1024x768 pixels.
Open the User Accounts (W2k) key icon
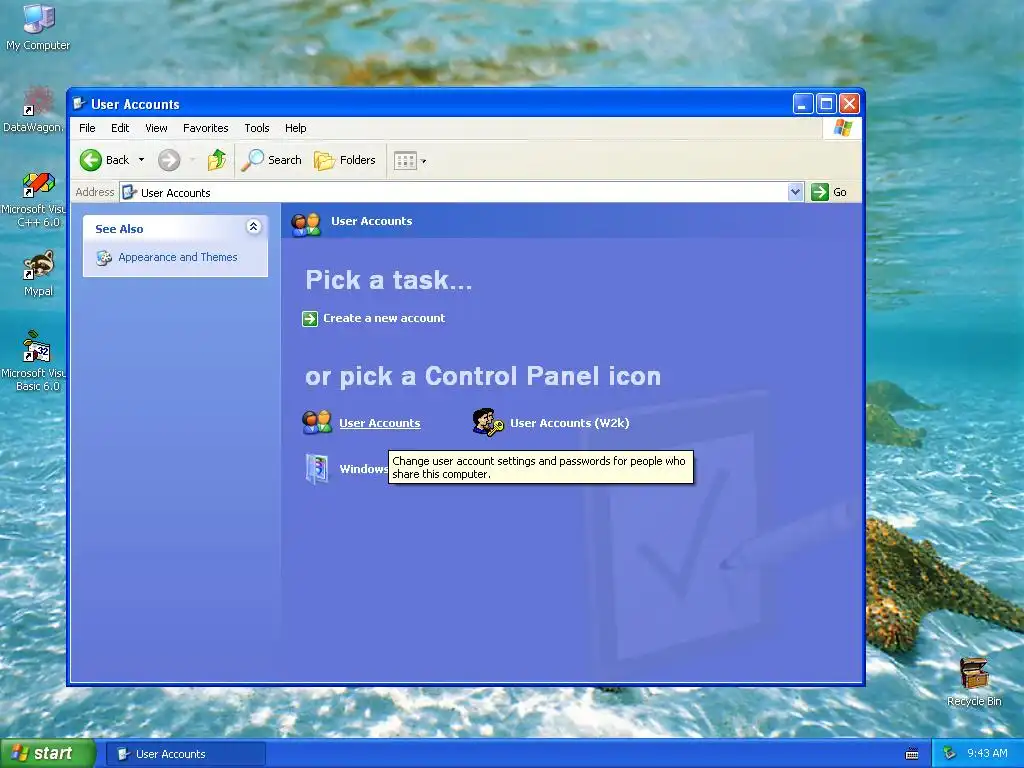488,422
